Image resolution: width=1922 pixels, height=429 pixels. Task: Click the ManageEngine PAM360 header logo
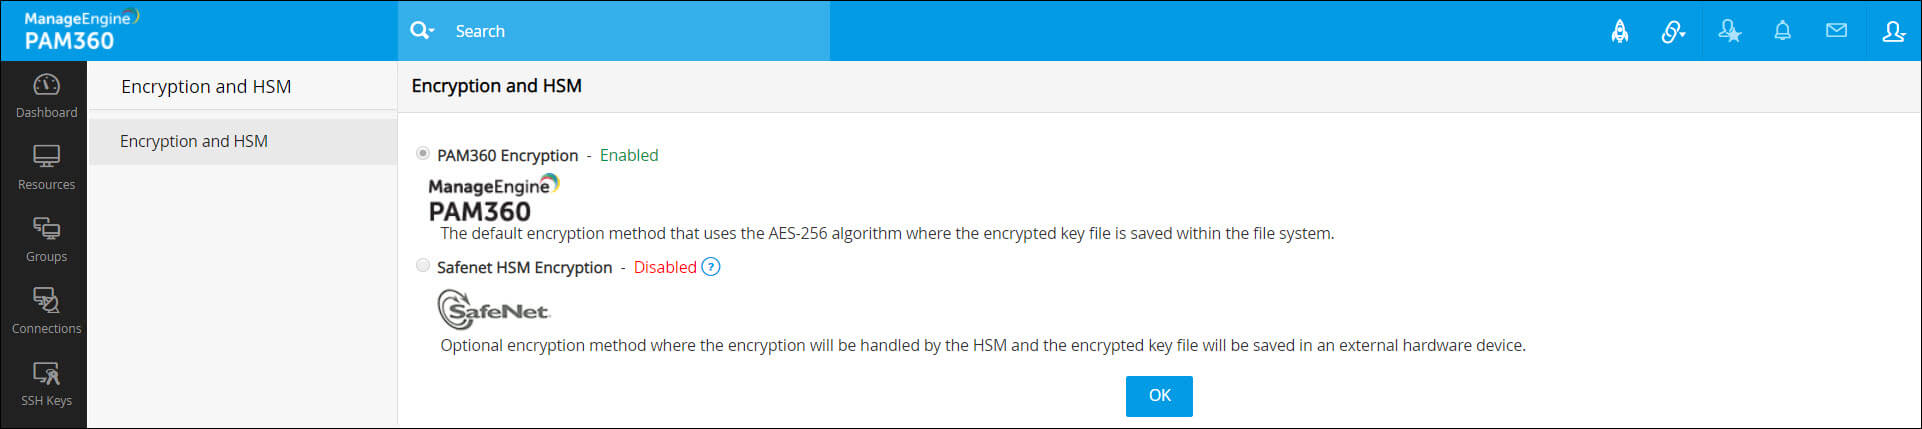[80, 30]
